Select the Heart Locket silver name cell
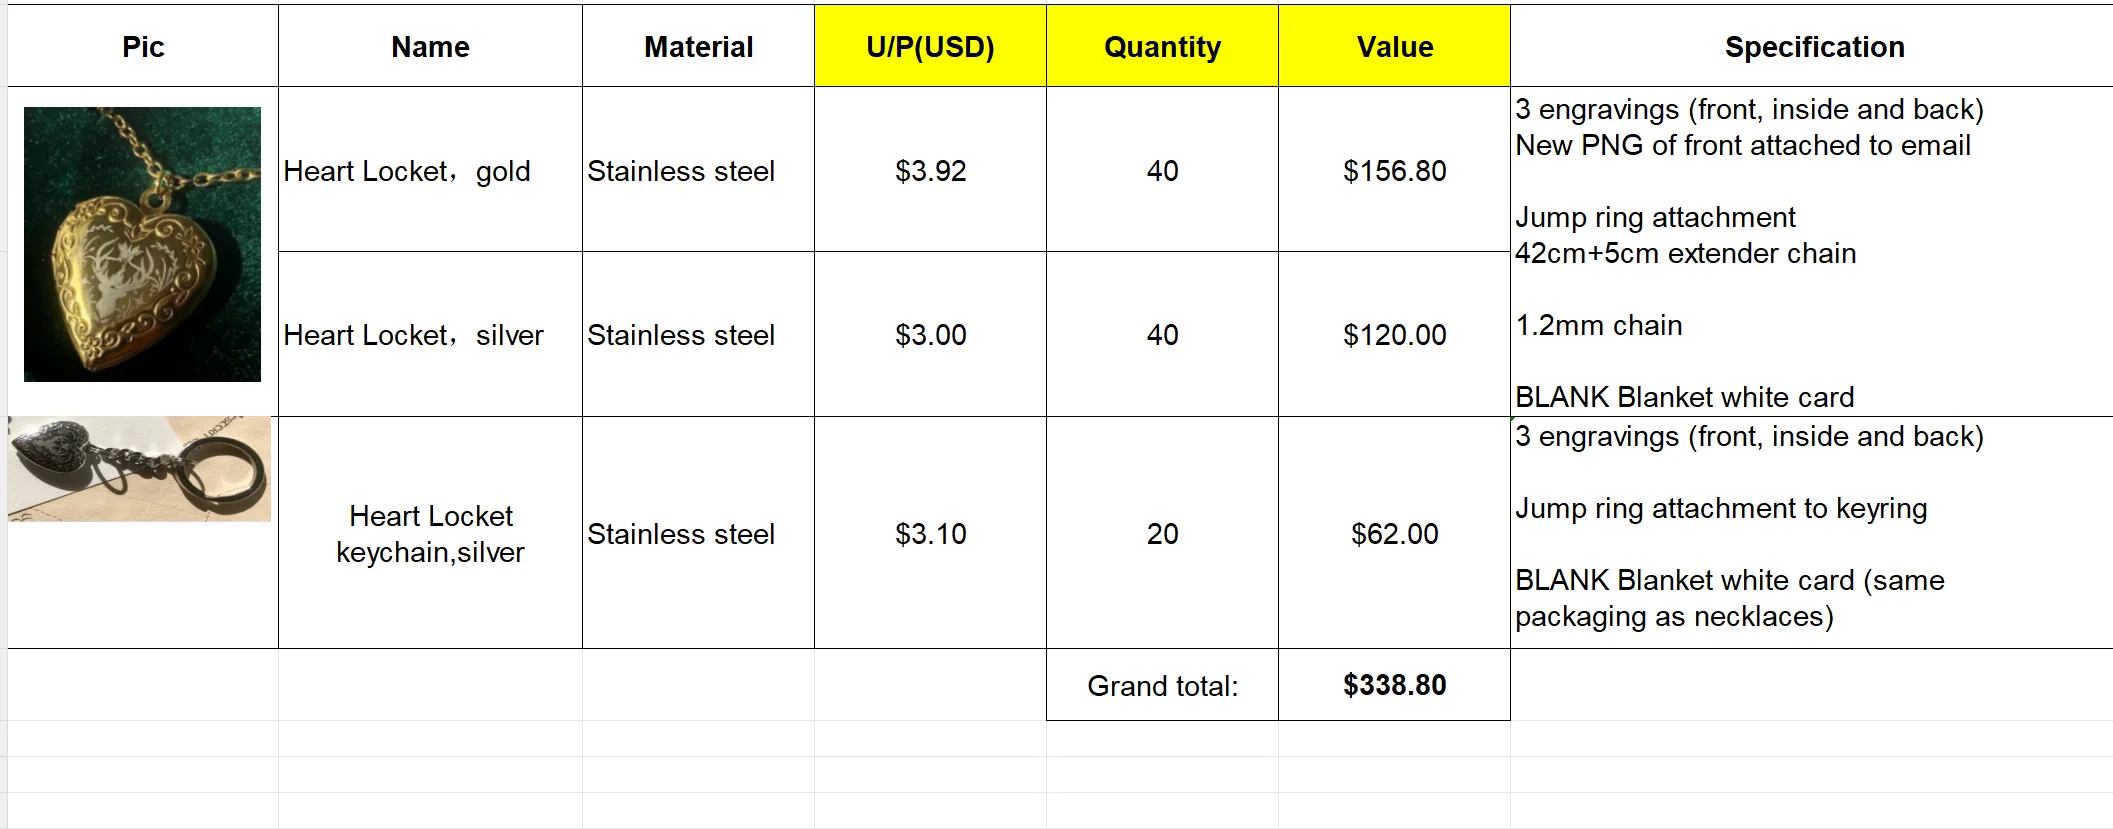2113x829 pixels. [430, 334]
